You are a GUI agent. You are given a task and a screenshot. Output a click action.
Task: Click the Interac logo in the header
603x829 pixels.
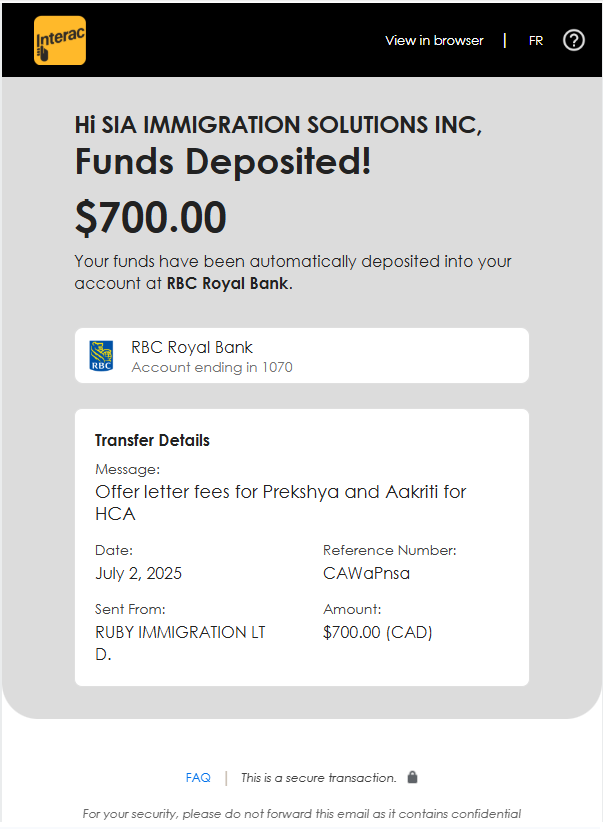[60, 41]
